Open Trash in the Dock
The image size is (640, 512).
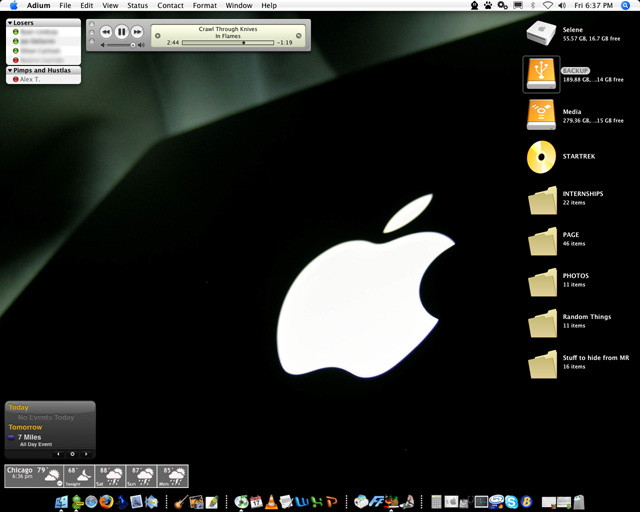(x=579, y=502)
